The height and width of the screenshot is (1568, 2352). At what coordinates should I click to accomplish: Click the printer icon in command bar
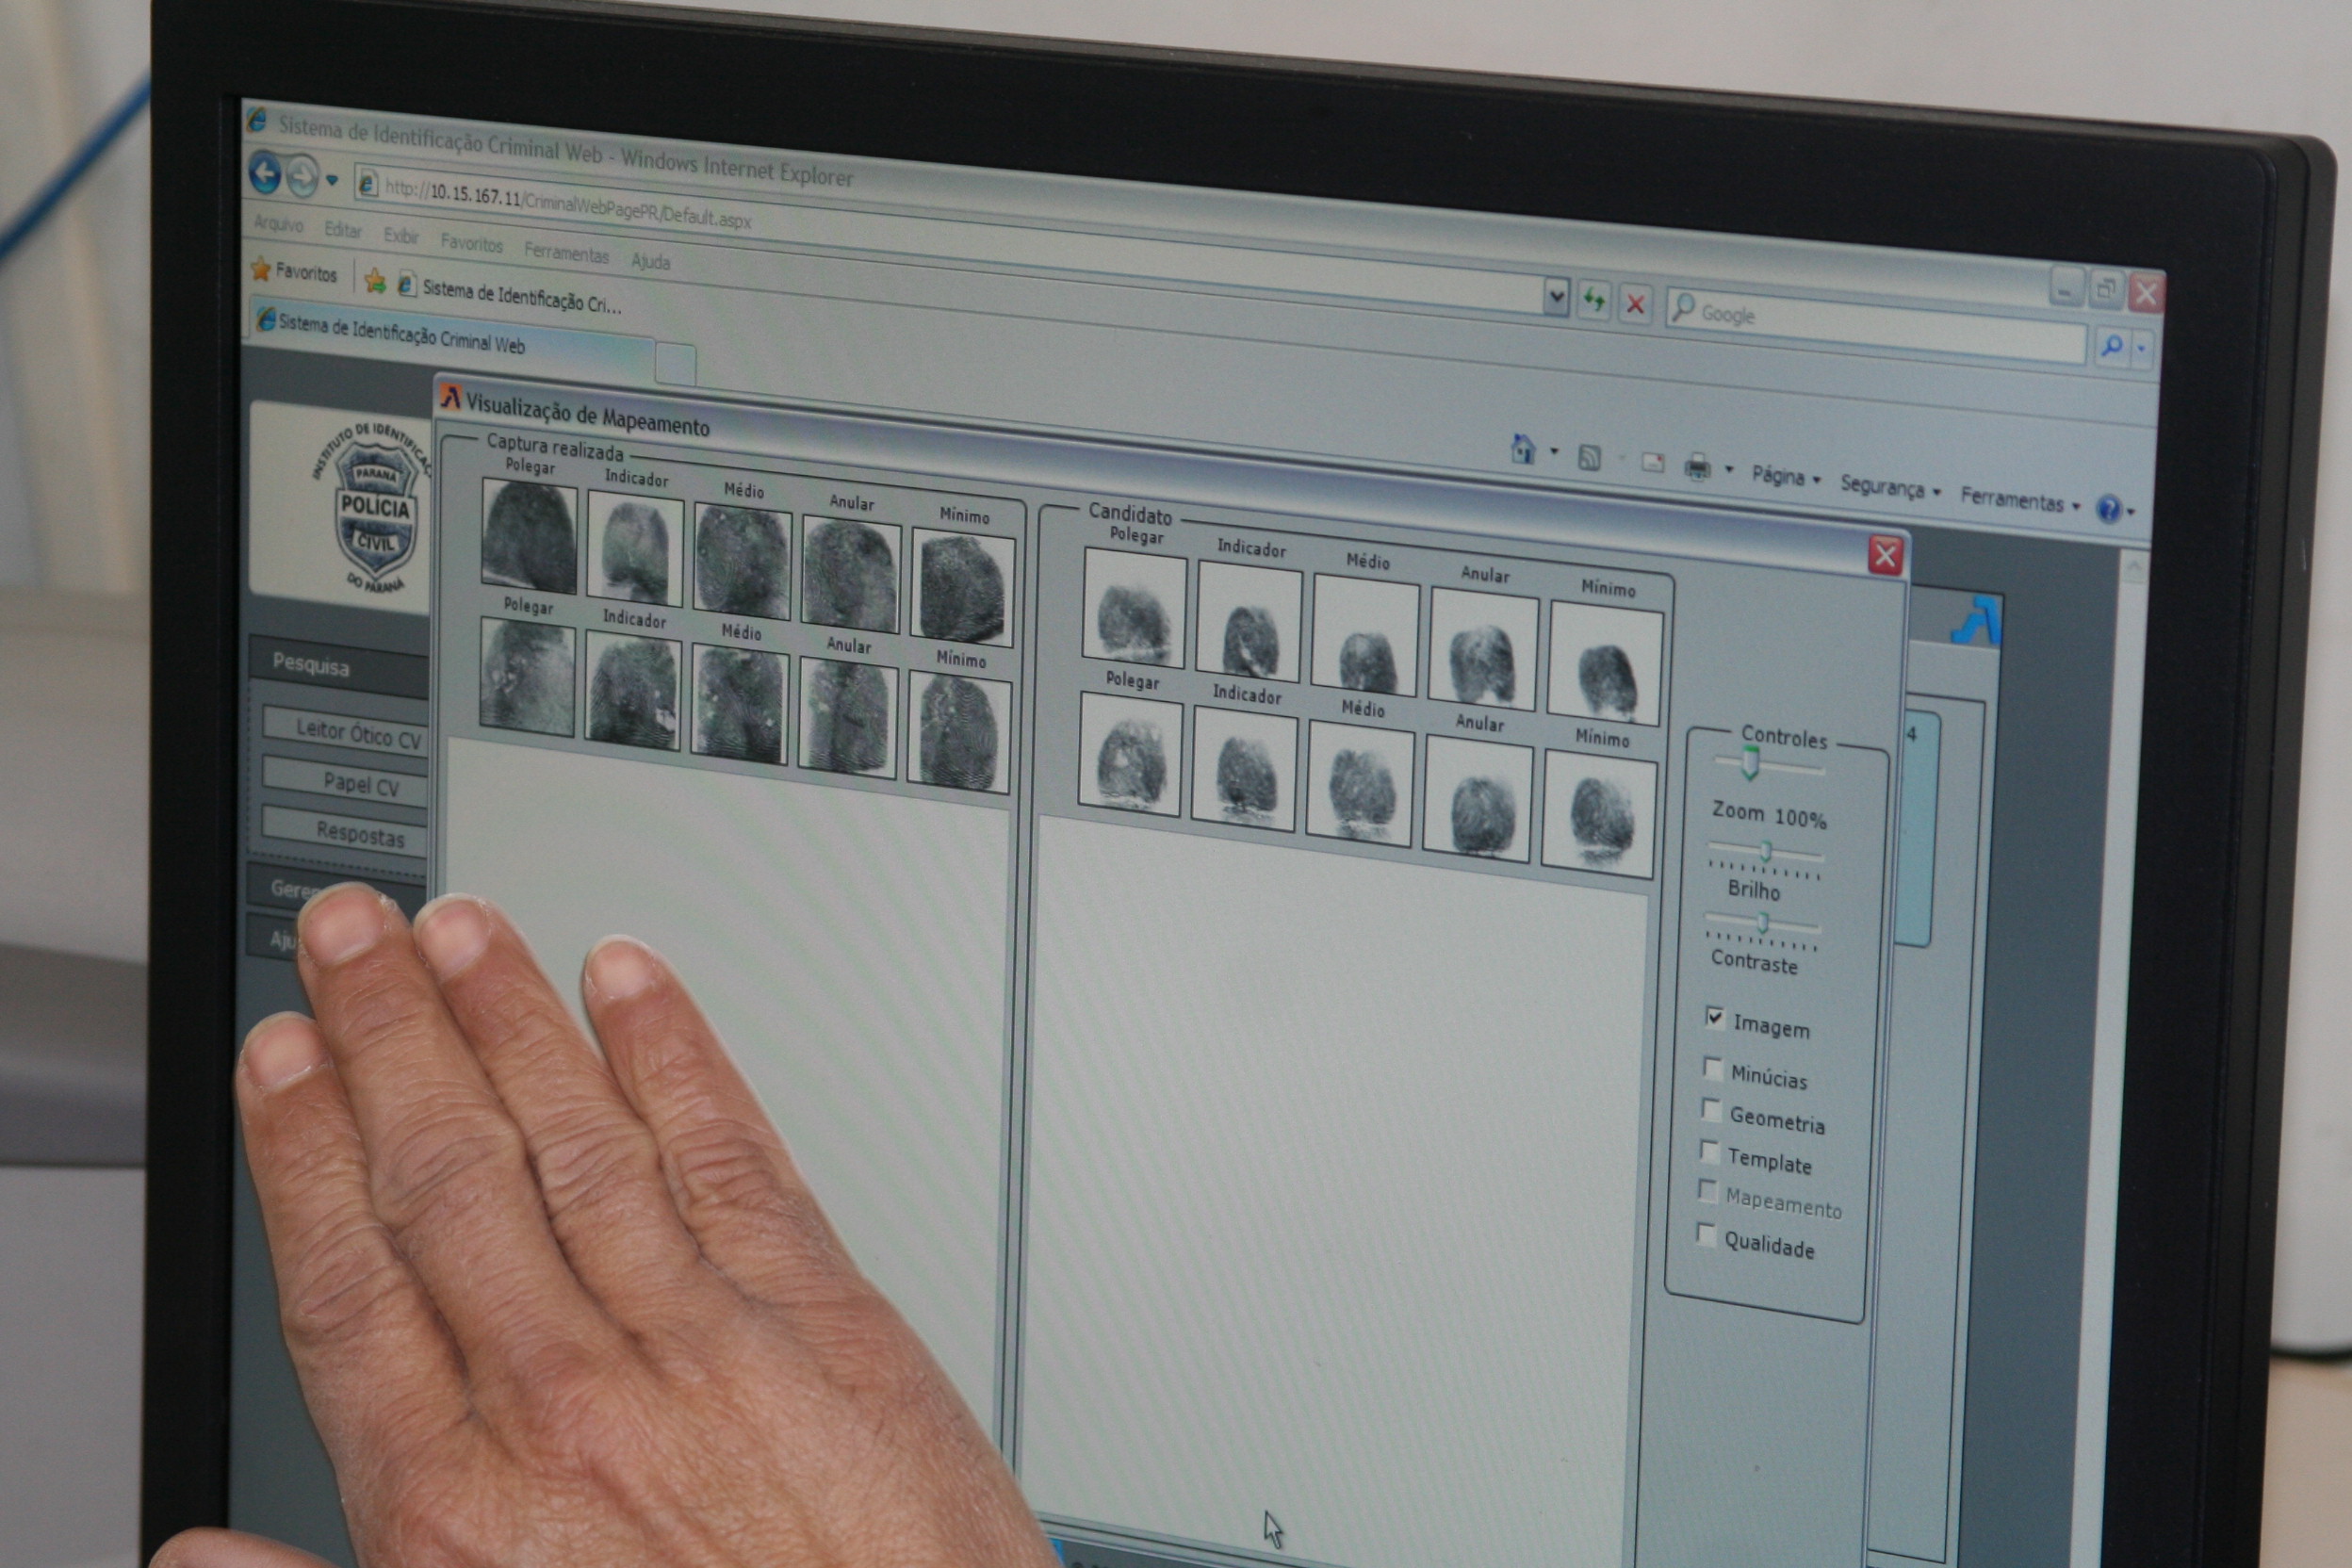pyautogui.click(x=1697, y=466)
